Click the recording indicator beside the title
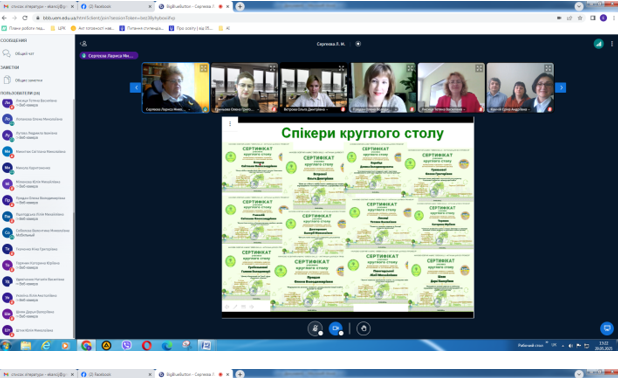 358,44
